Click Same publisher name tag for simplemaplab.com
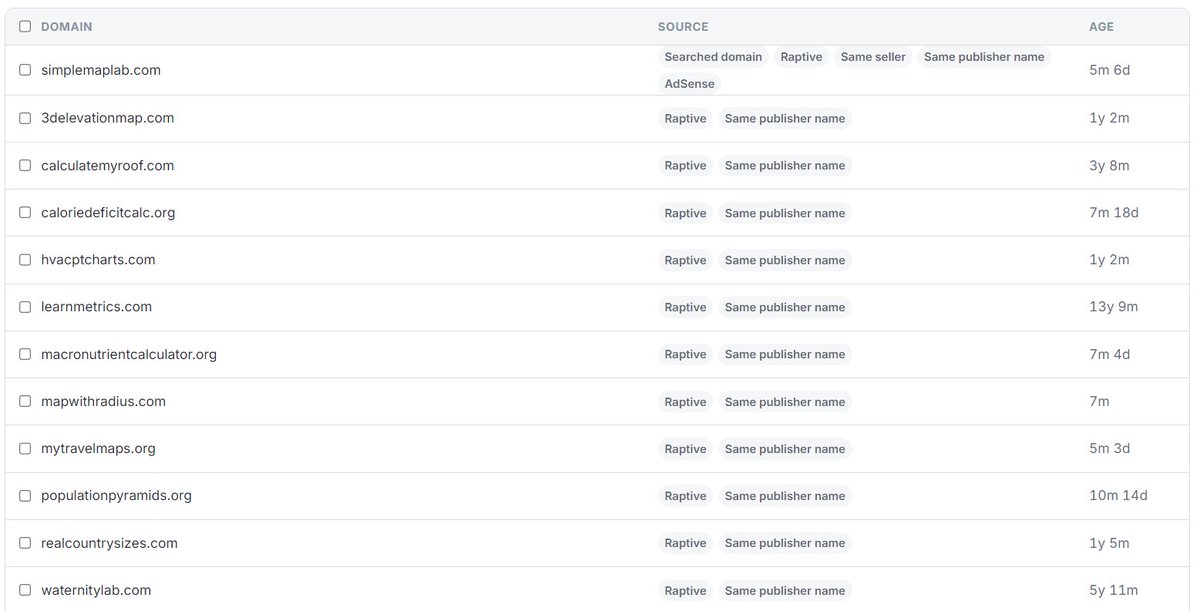Image resolution: width=1200 pixels, height=611 pixels. (x=984, y=57)
